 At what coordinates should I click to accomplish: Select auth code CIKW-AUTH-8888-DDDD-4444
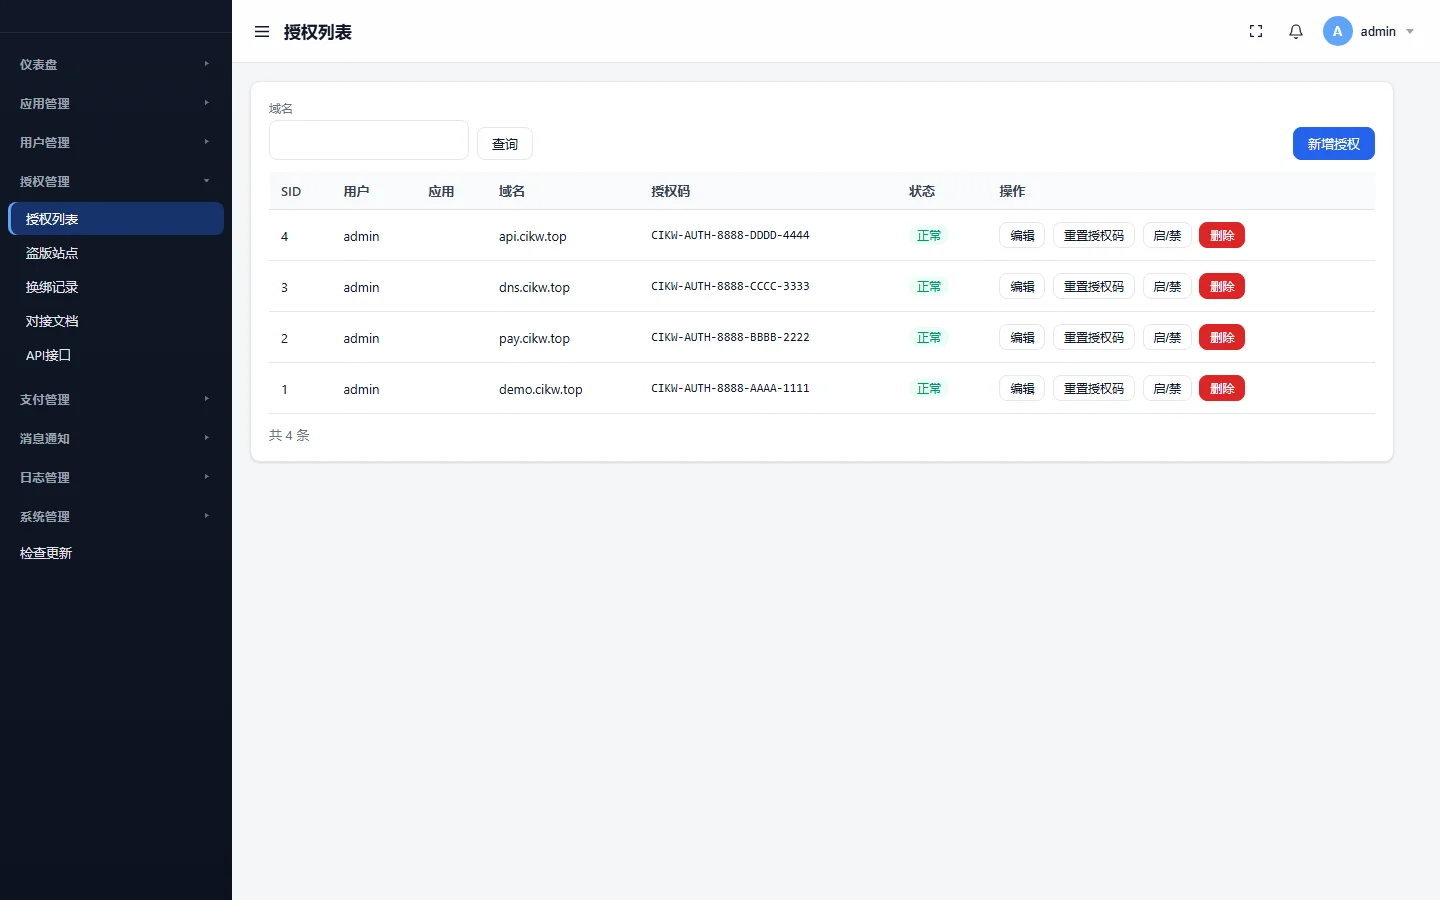click(730, 235)
